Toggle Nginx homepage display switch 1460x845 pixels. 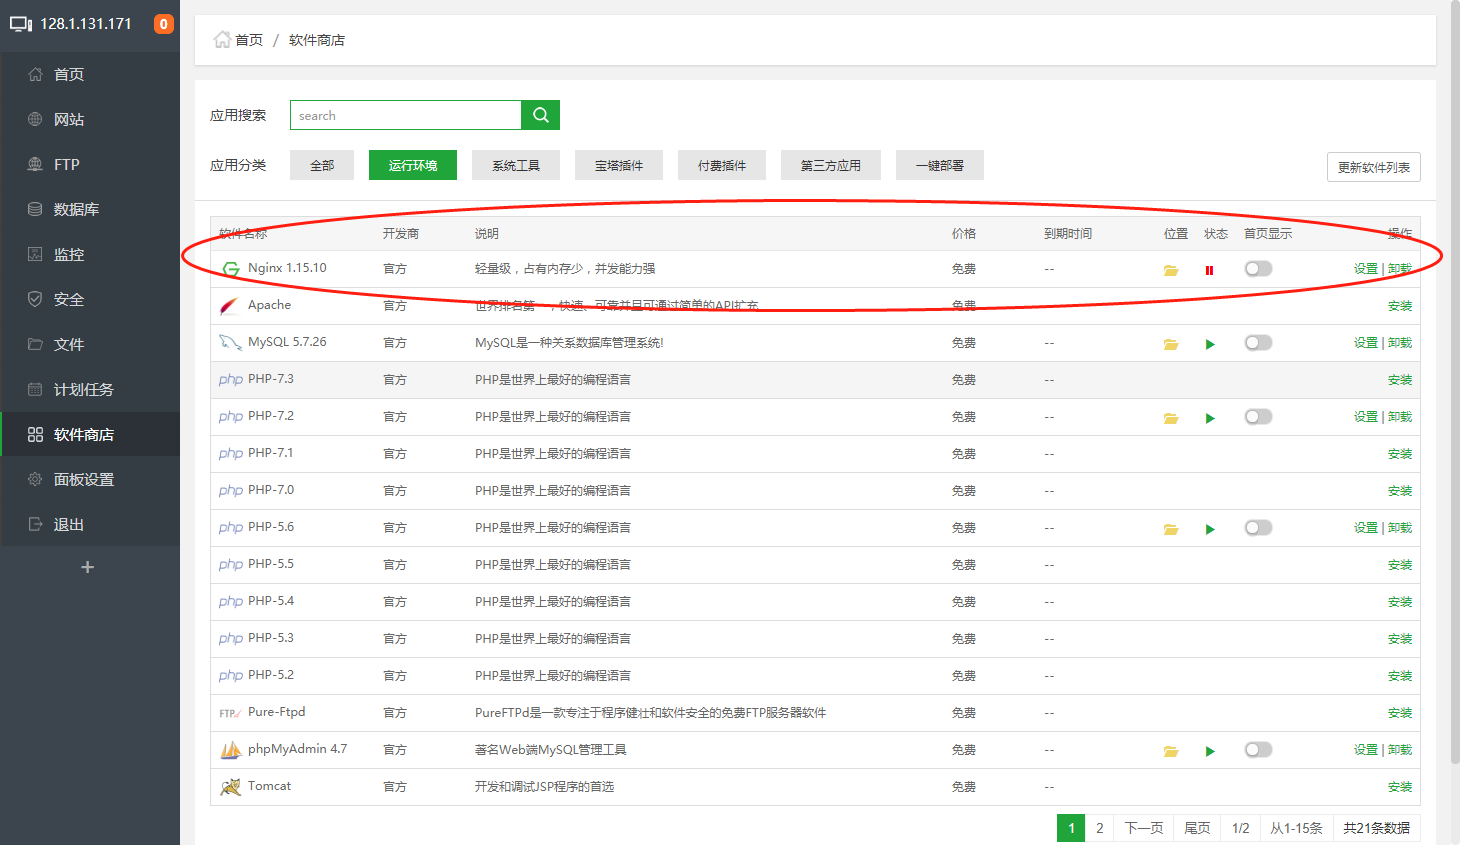tap(1258, 268)
